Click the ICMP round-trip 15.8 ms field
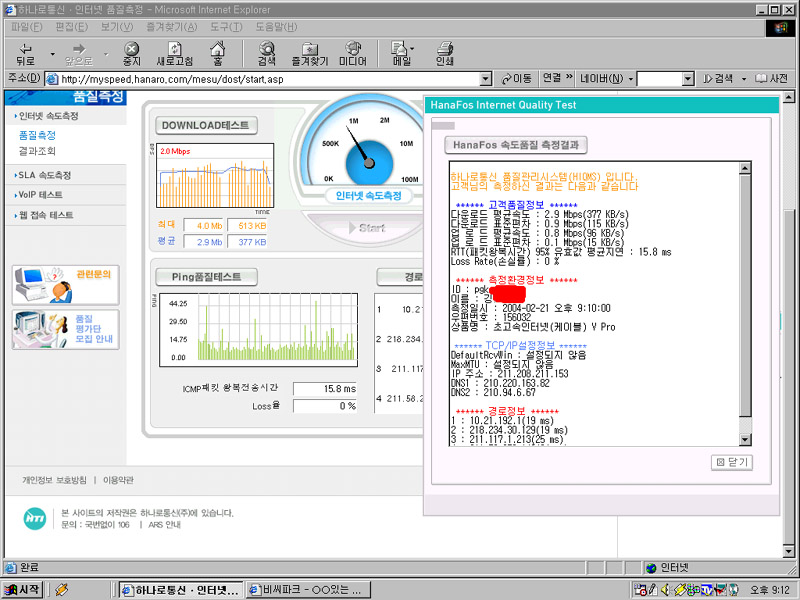Viewport: 800px width, 600px height. tap(324, 389)
